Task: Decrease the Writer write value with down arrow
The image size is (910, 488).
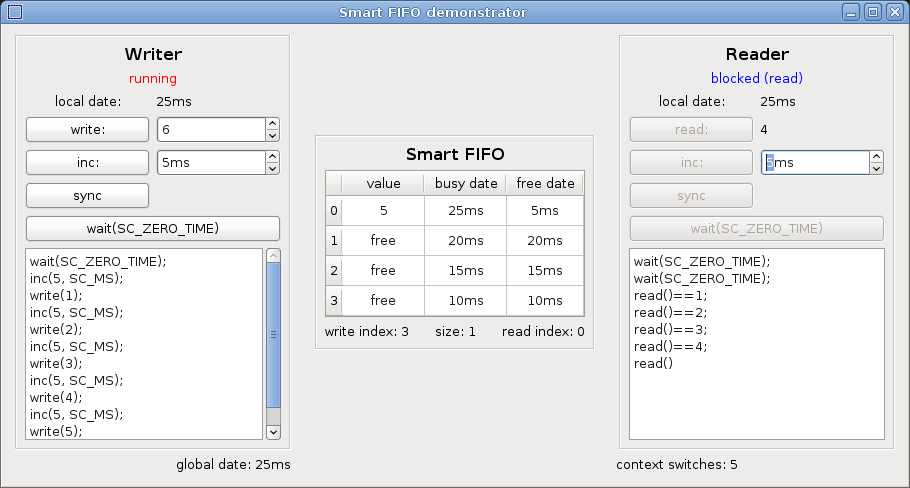Action: coord(273,135)
